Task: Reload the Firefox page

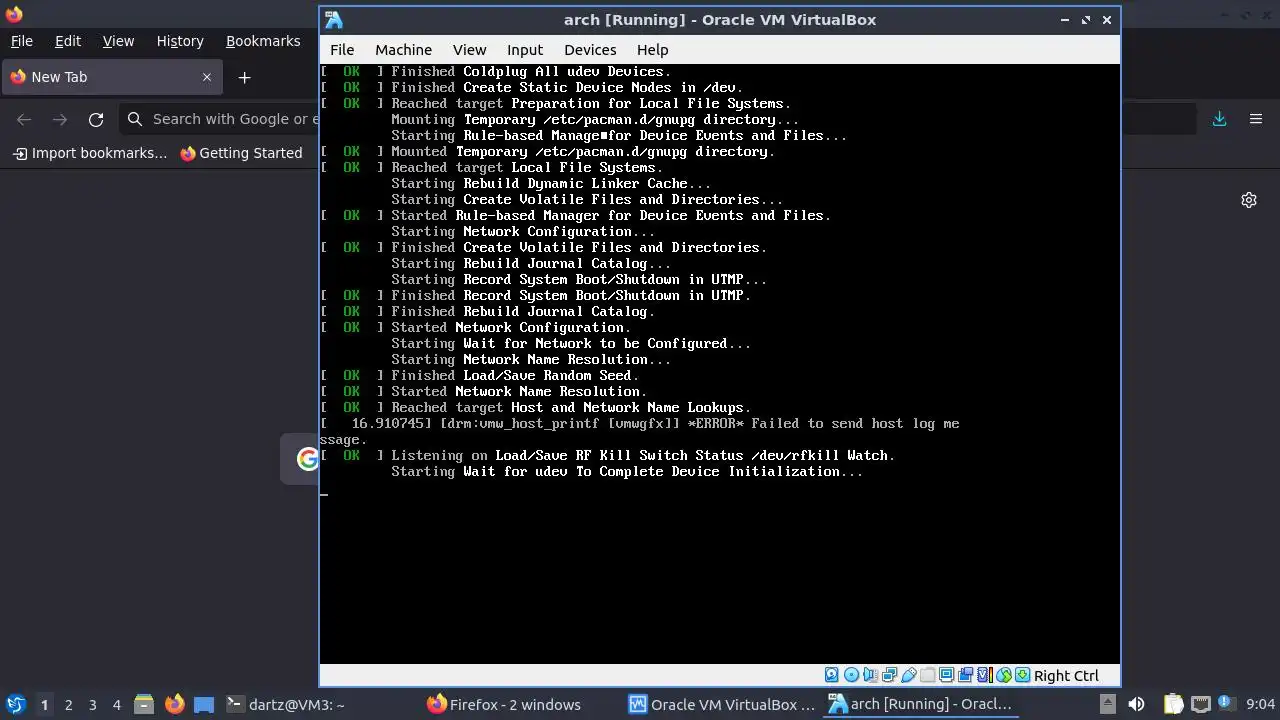Action: [96, 119]
